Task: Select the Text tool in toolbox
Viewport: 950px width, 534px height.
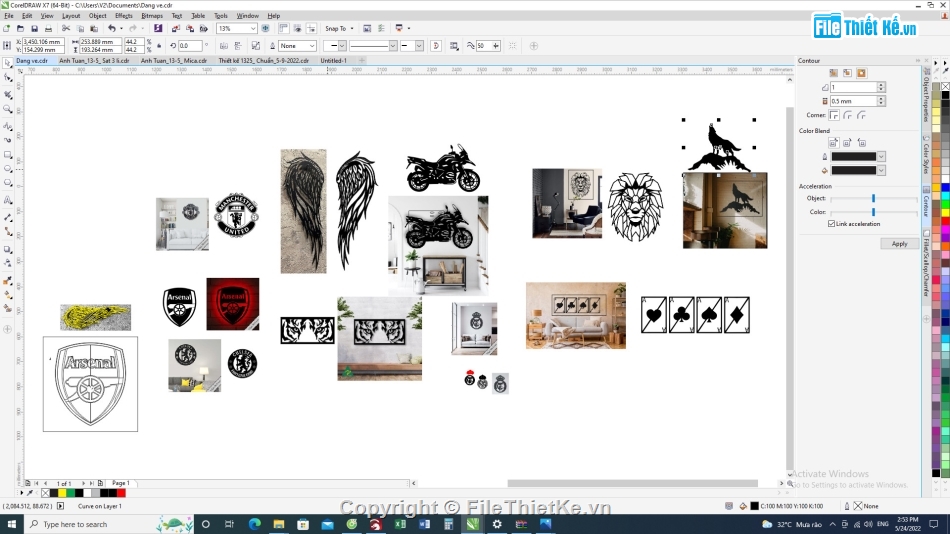Action: [x=8, y=199]
